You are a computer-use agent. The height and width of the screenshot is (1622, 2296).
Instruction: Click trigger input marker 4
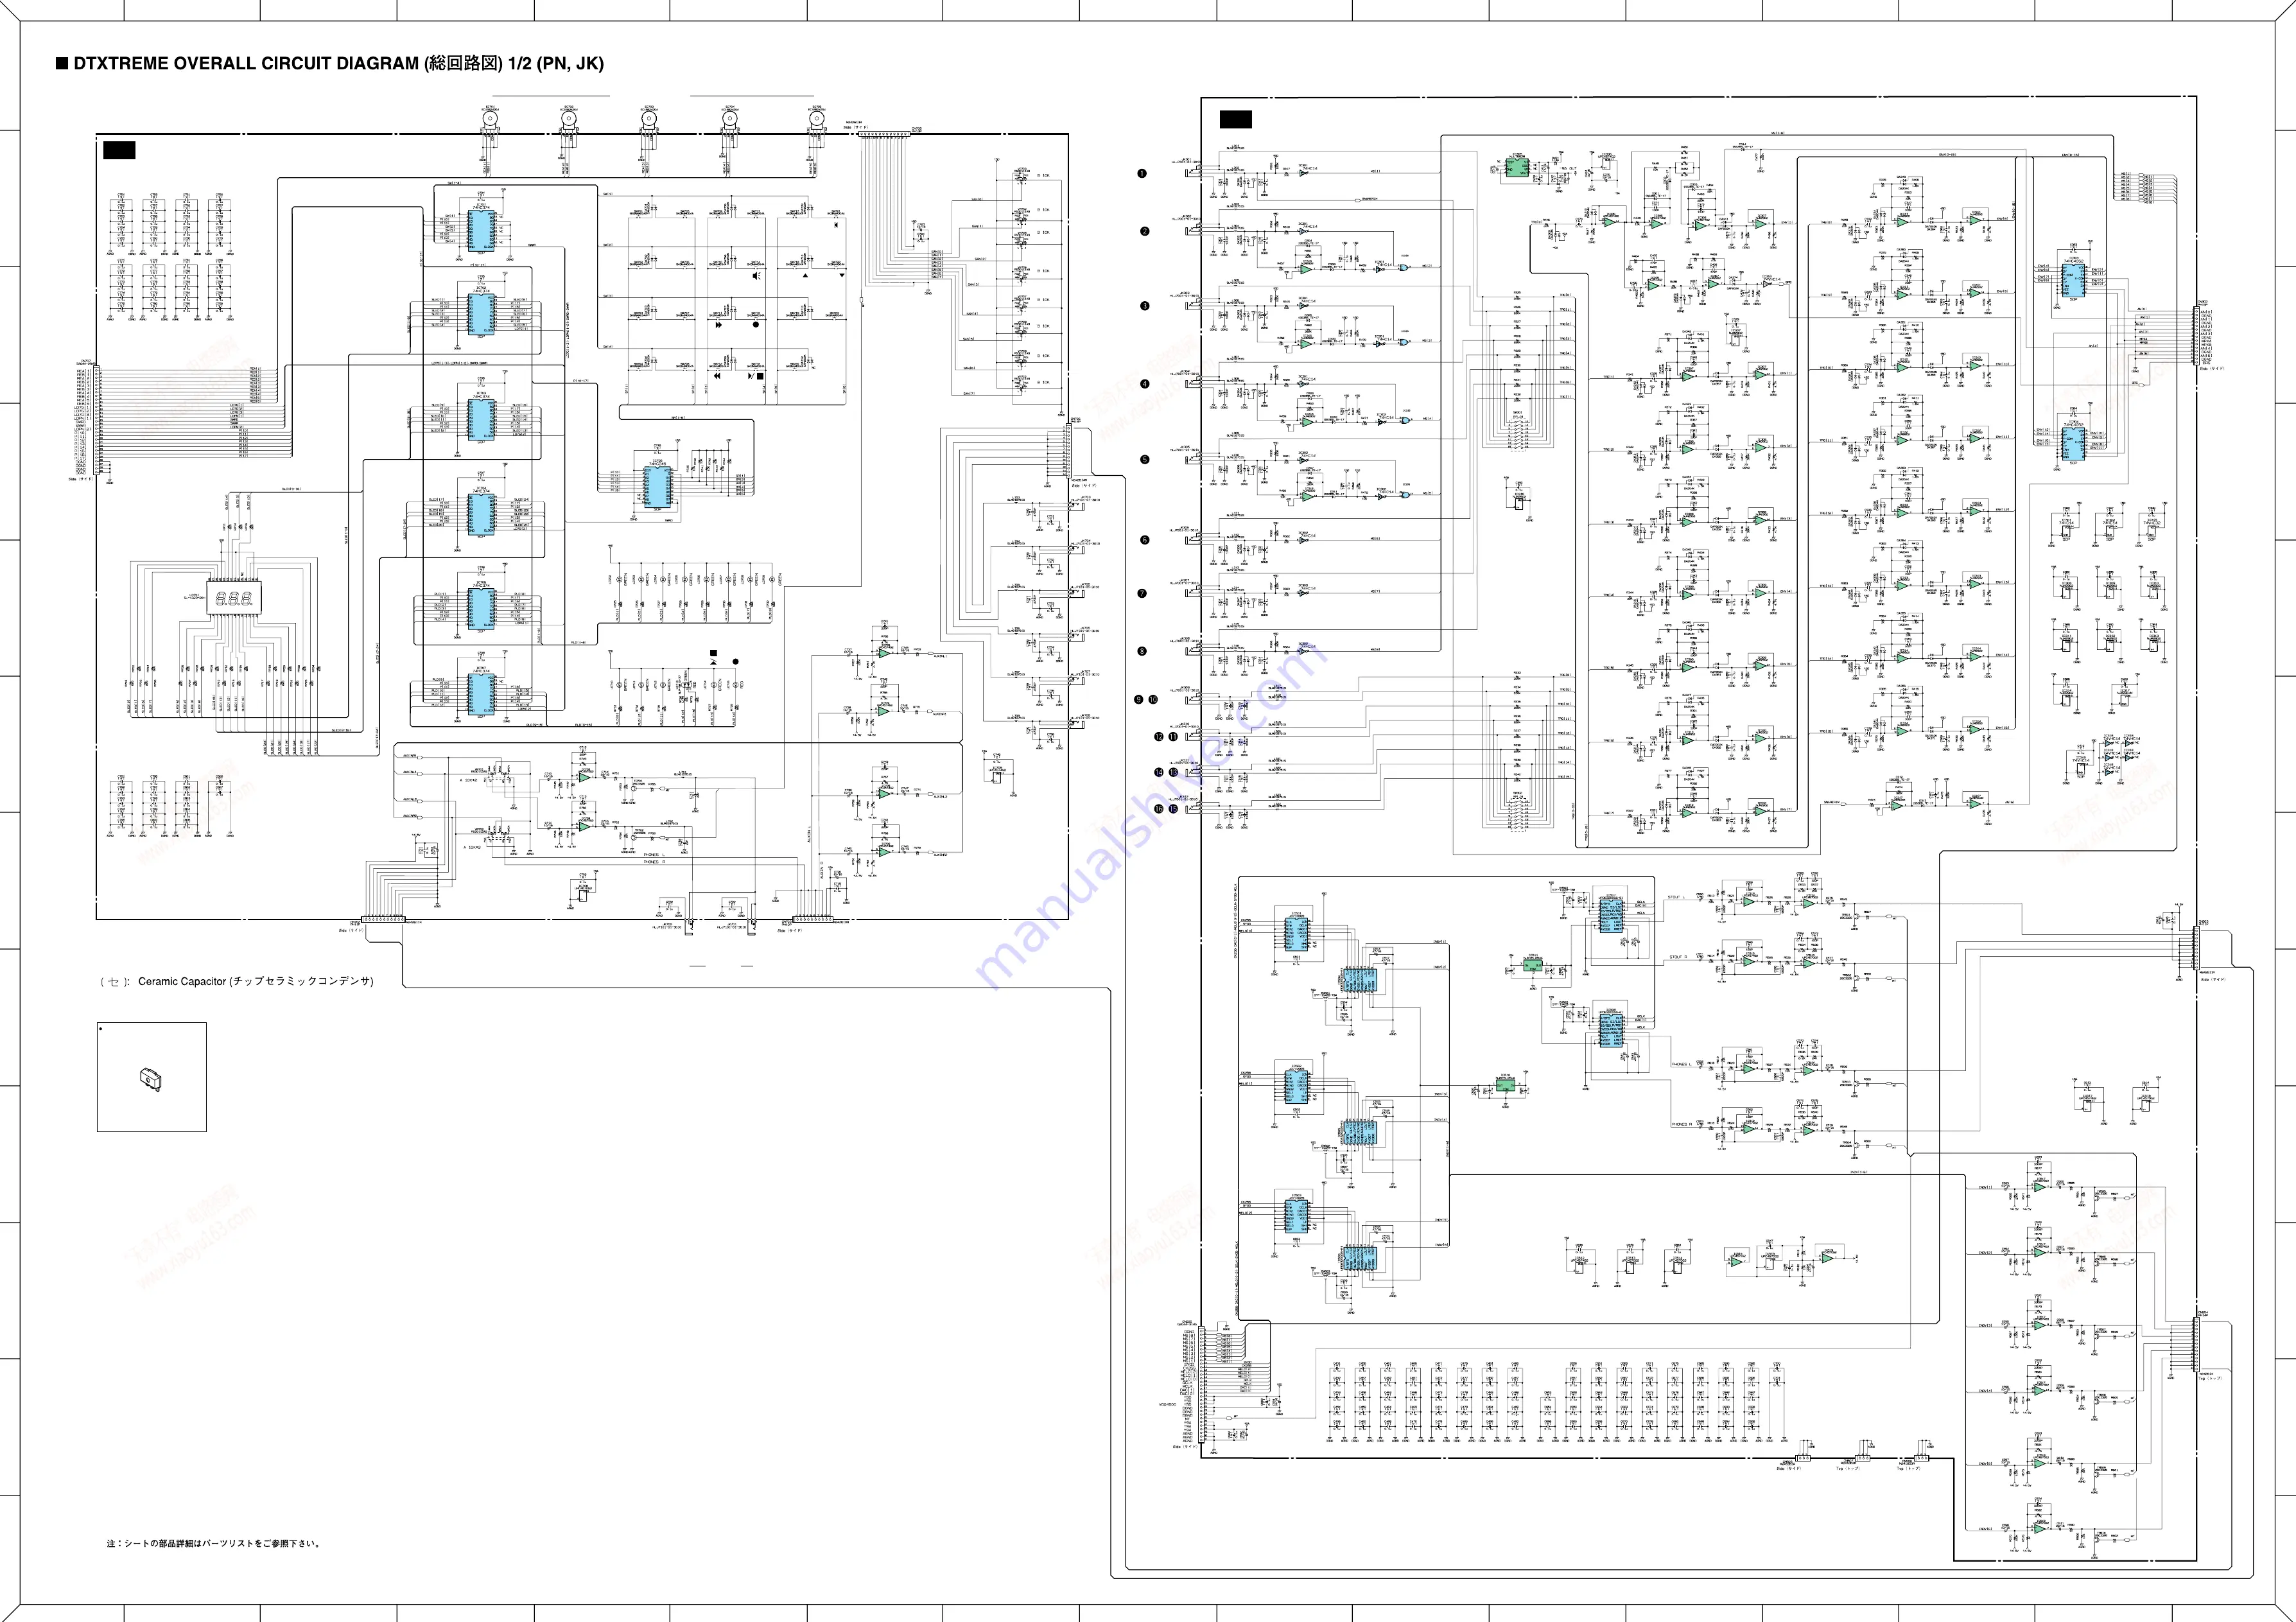tap(1145, 383)
